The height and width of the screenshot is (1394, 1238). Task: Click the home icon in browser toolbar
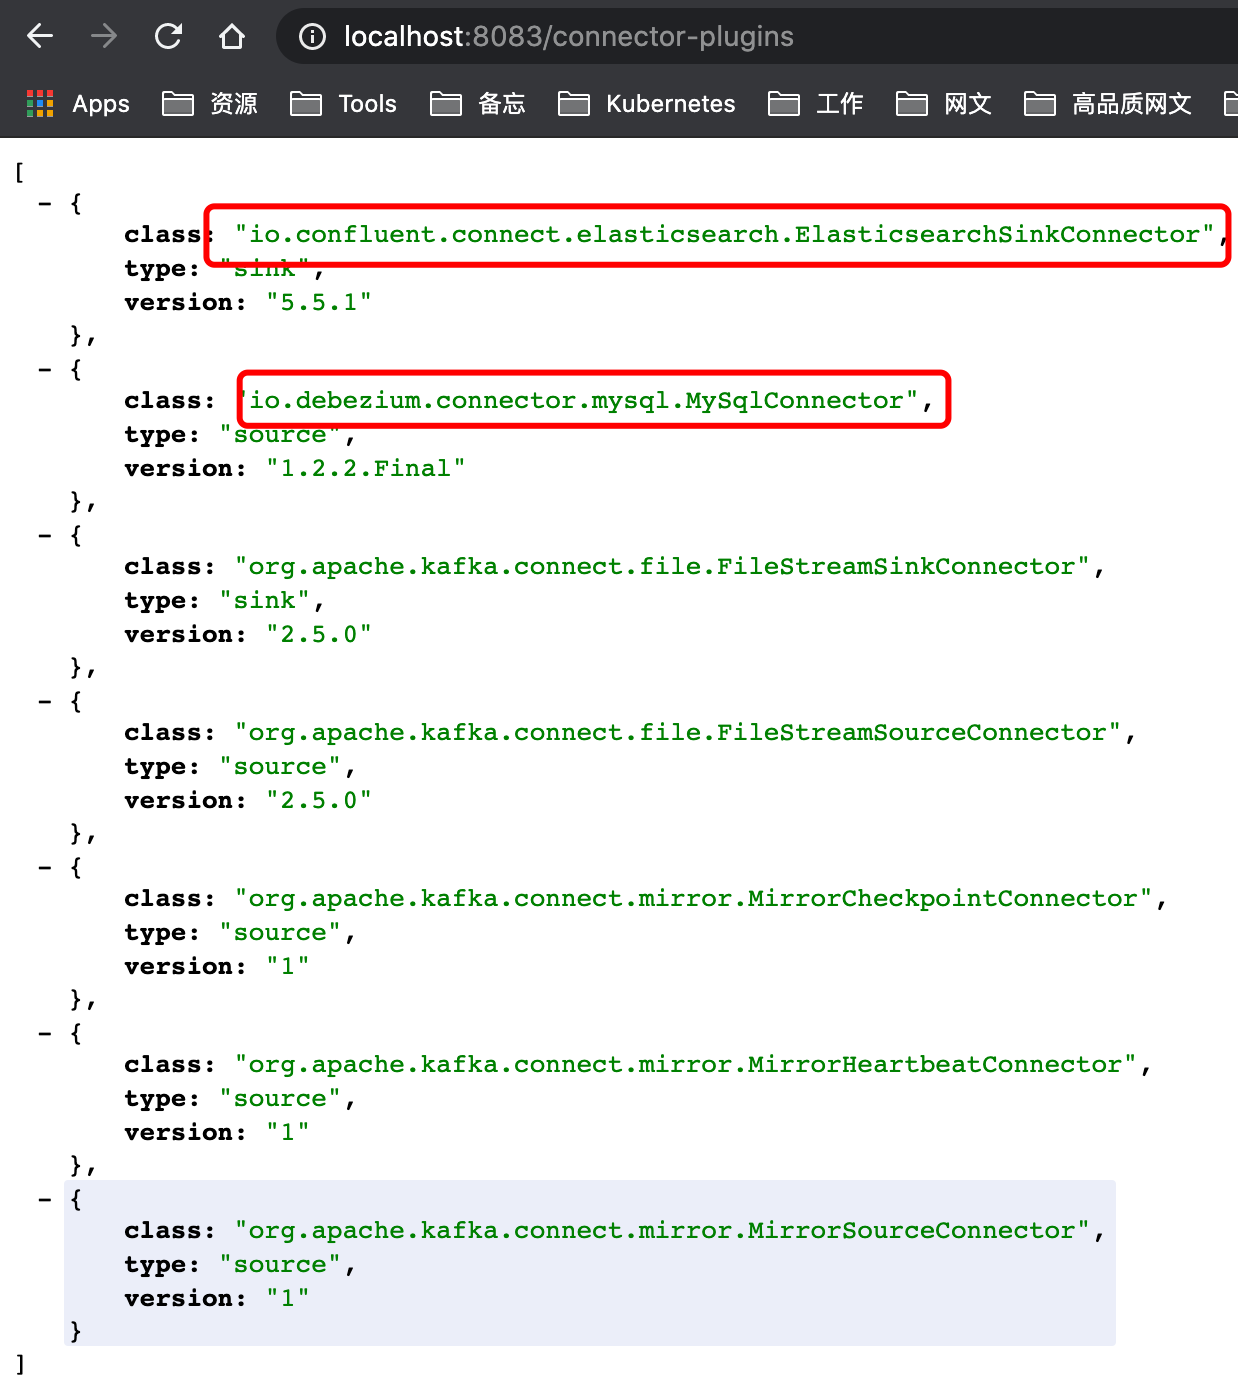tap(231, 36)
